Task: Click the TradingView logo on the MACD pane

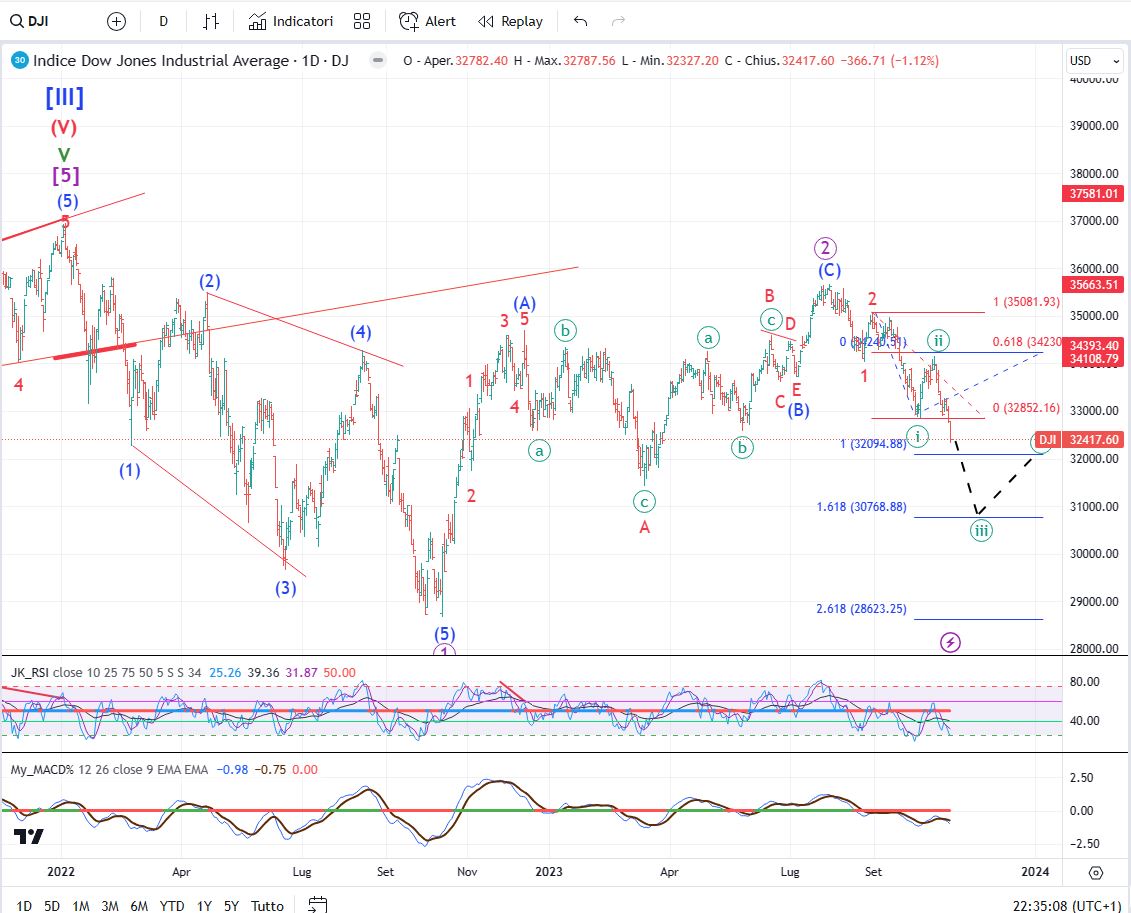Action: click(28, 837)
